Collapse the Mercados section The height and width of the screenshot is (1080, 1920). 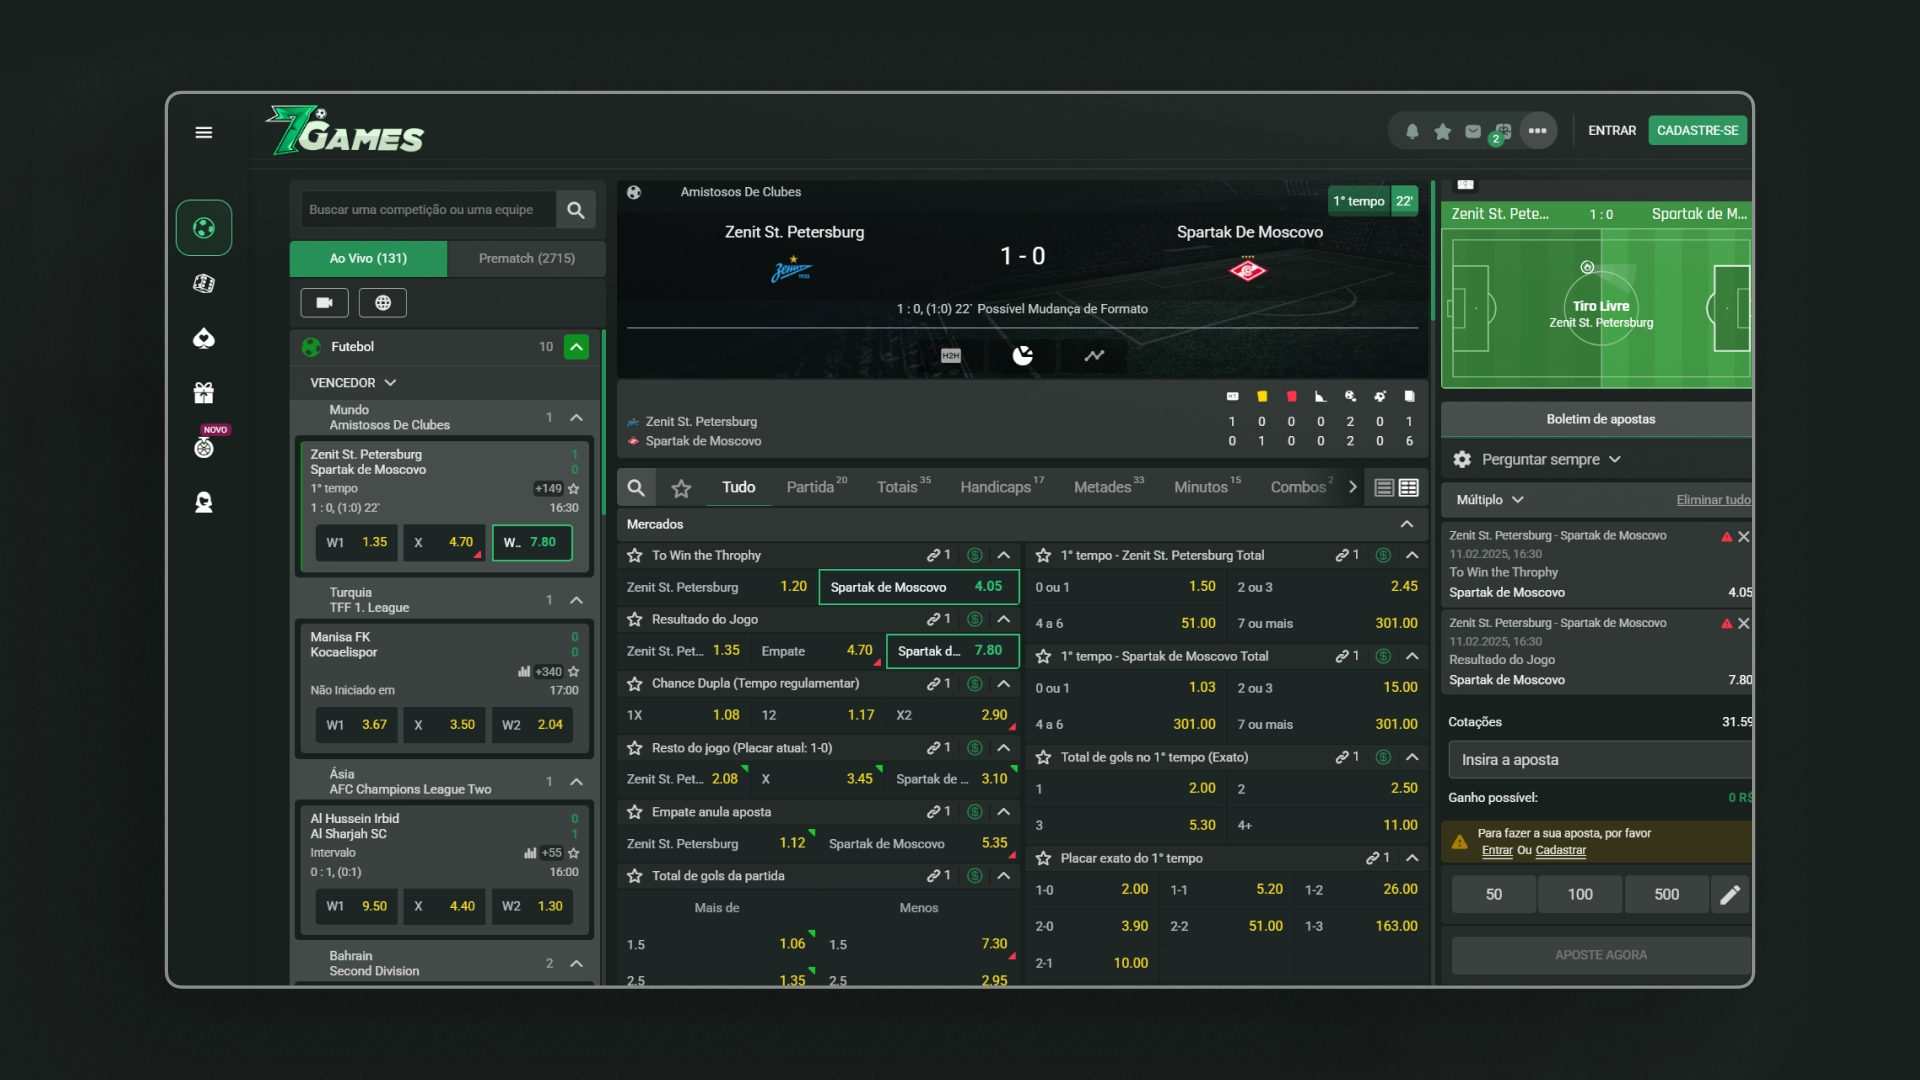point(1407,524)
